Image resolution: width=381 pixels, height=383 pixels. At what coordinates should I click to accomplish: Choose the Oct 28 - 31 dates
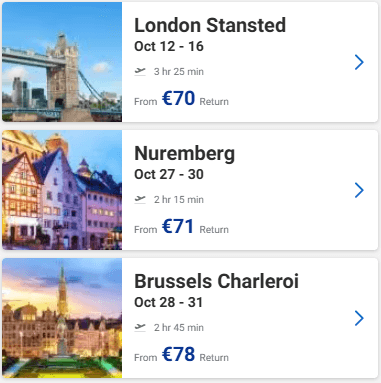pos(168,302)
